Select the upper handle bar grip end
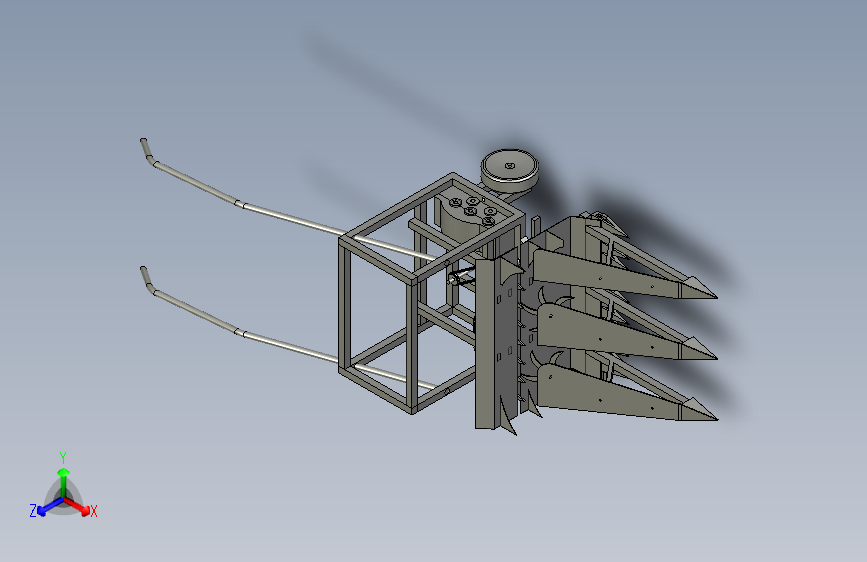The width and height of the screenshot is (867, 562). 148,150
